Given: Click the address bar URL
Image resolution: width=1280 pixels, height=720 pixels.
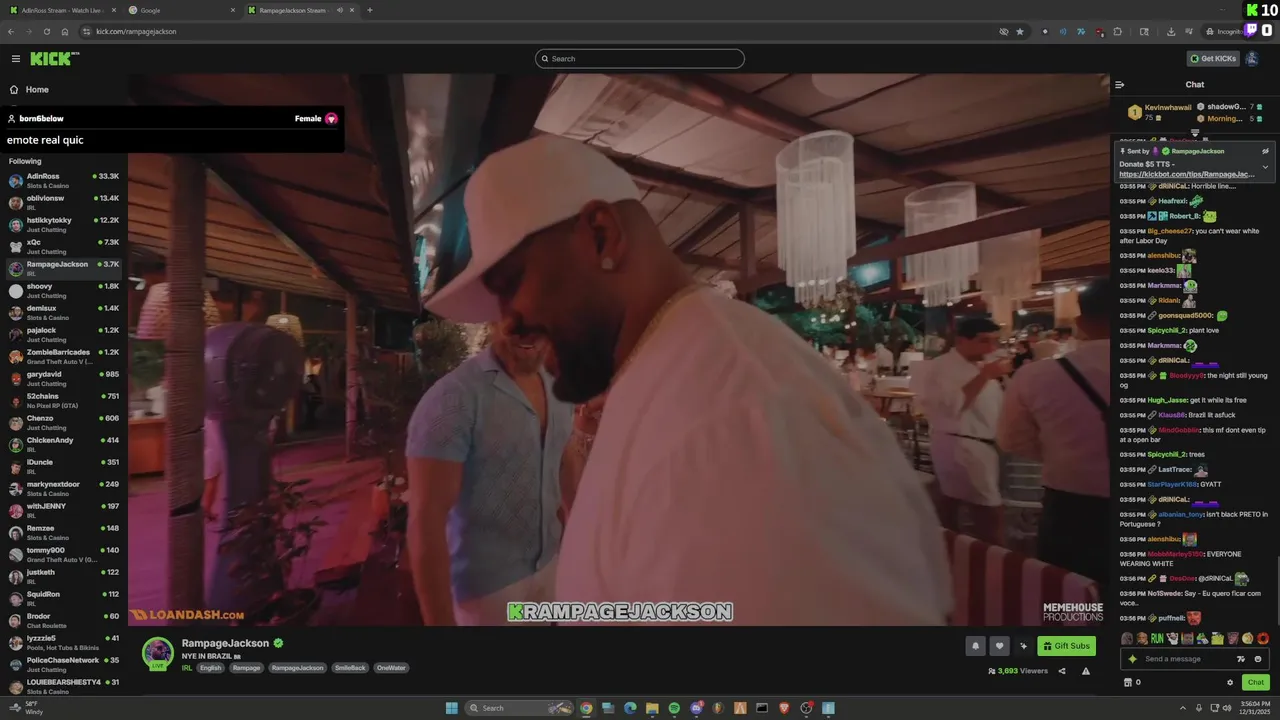Looking at the screenshot, I should coord(136,31).
